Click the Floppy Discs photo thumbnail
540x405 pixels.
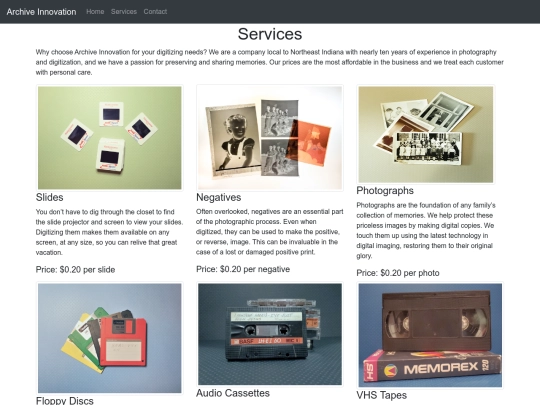pos(110,338)
